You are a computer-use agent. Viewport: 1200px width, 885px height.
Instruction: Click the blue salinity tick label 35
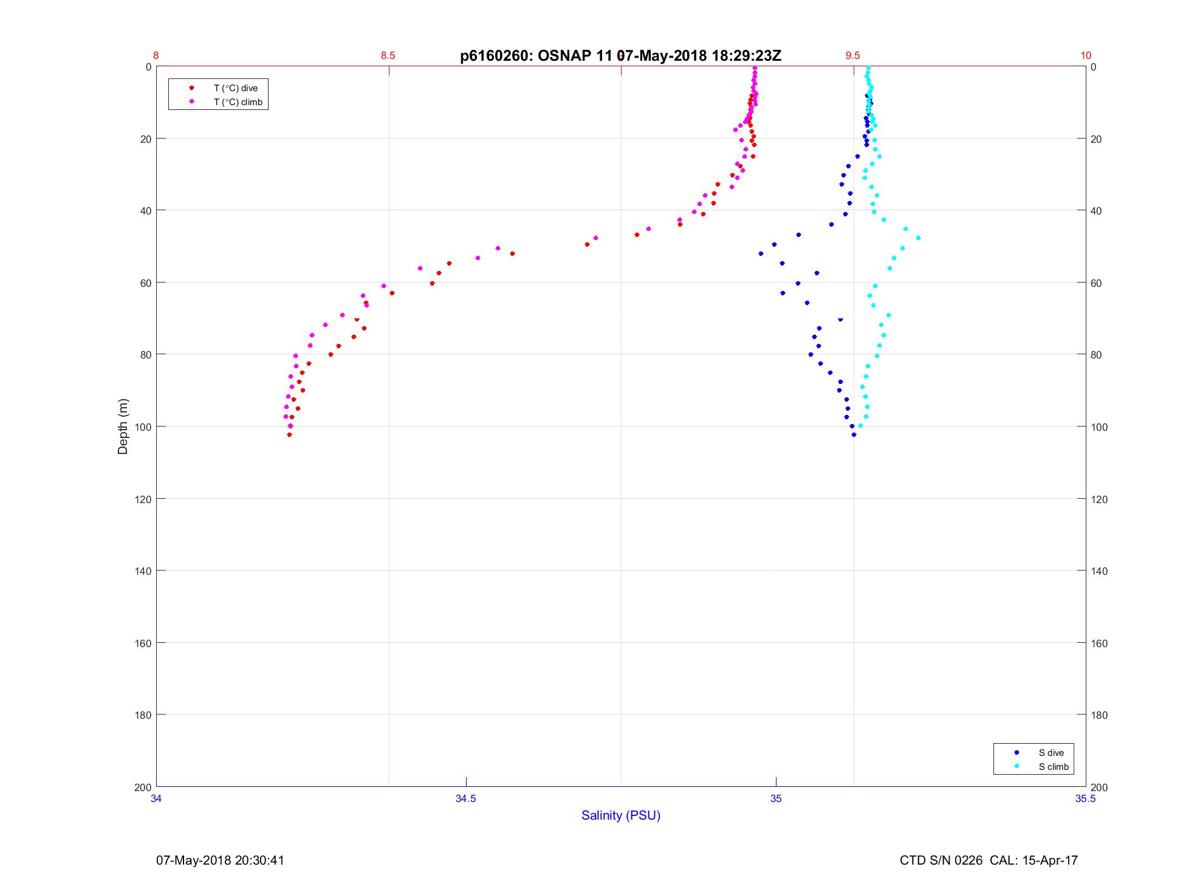coord(776,798)
